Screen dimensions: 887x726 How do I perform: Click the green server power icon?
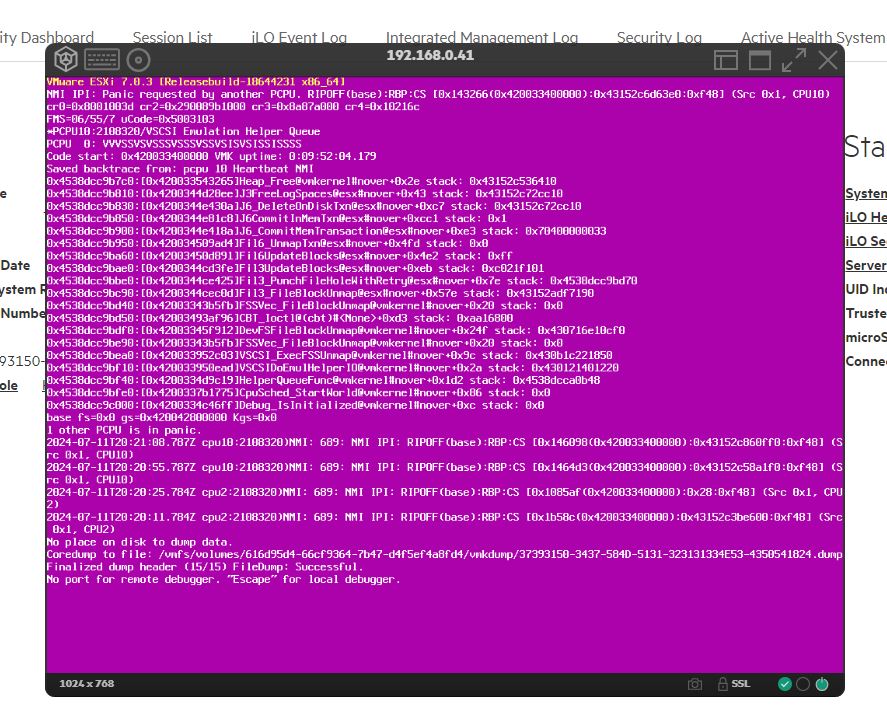[822, 684]
